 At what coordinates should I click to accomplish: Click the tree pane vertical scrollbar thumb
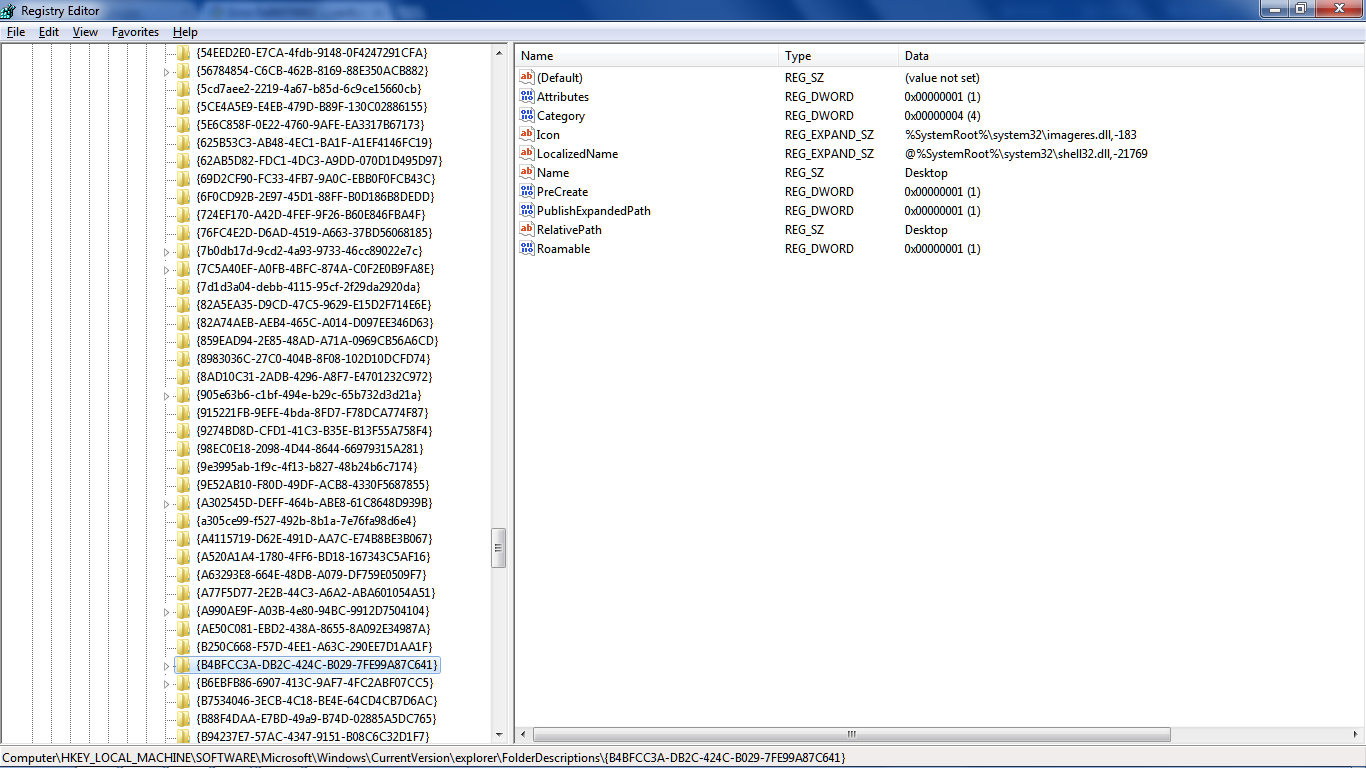tap(499, 548)
